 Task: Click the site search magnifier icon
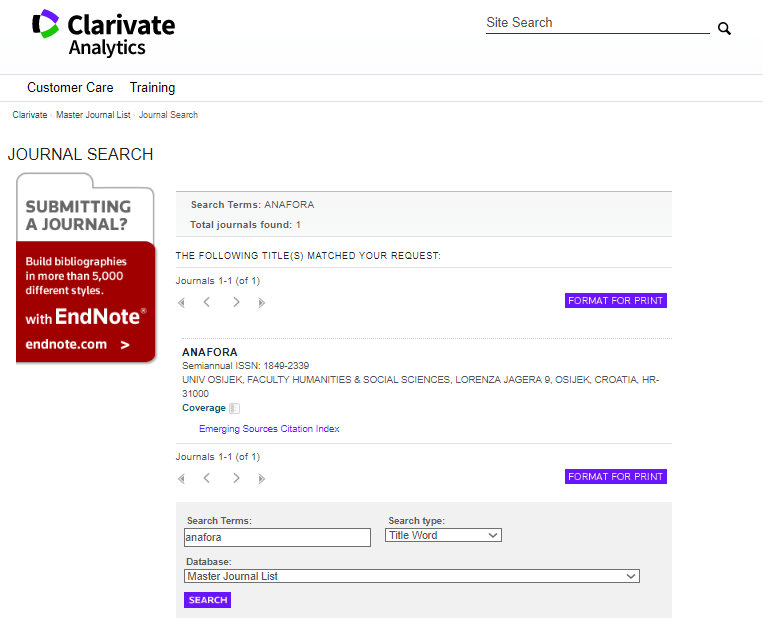(724, 29)
